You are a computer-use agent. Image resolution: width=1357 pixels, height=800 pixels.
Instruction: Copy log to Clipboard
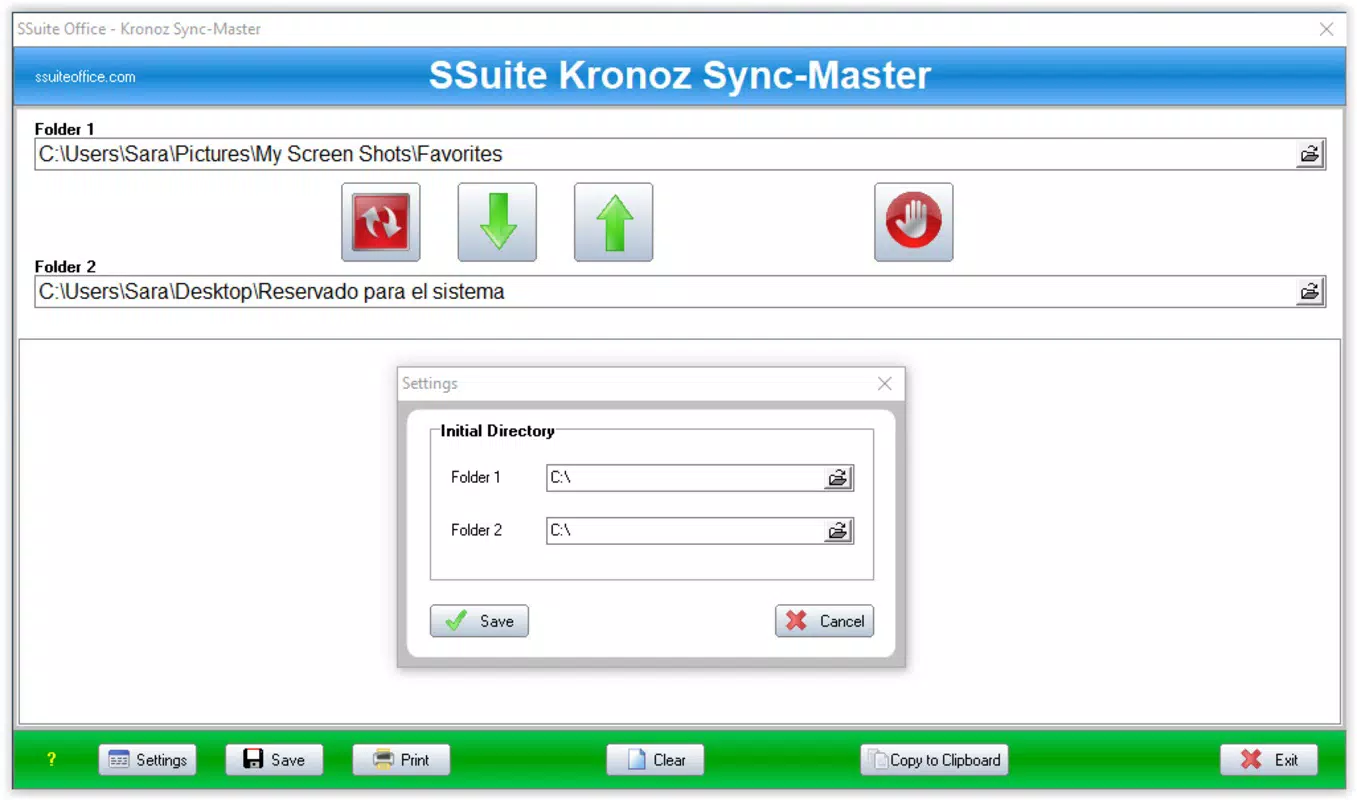(934, 760)
